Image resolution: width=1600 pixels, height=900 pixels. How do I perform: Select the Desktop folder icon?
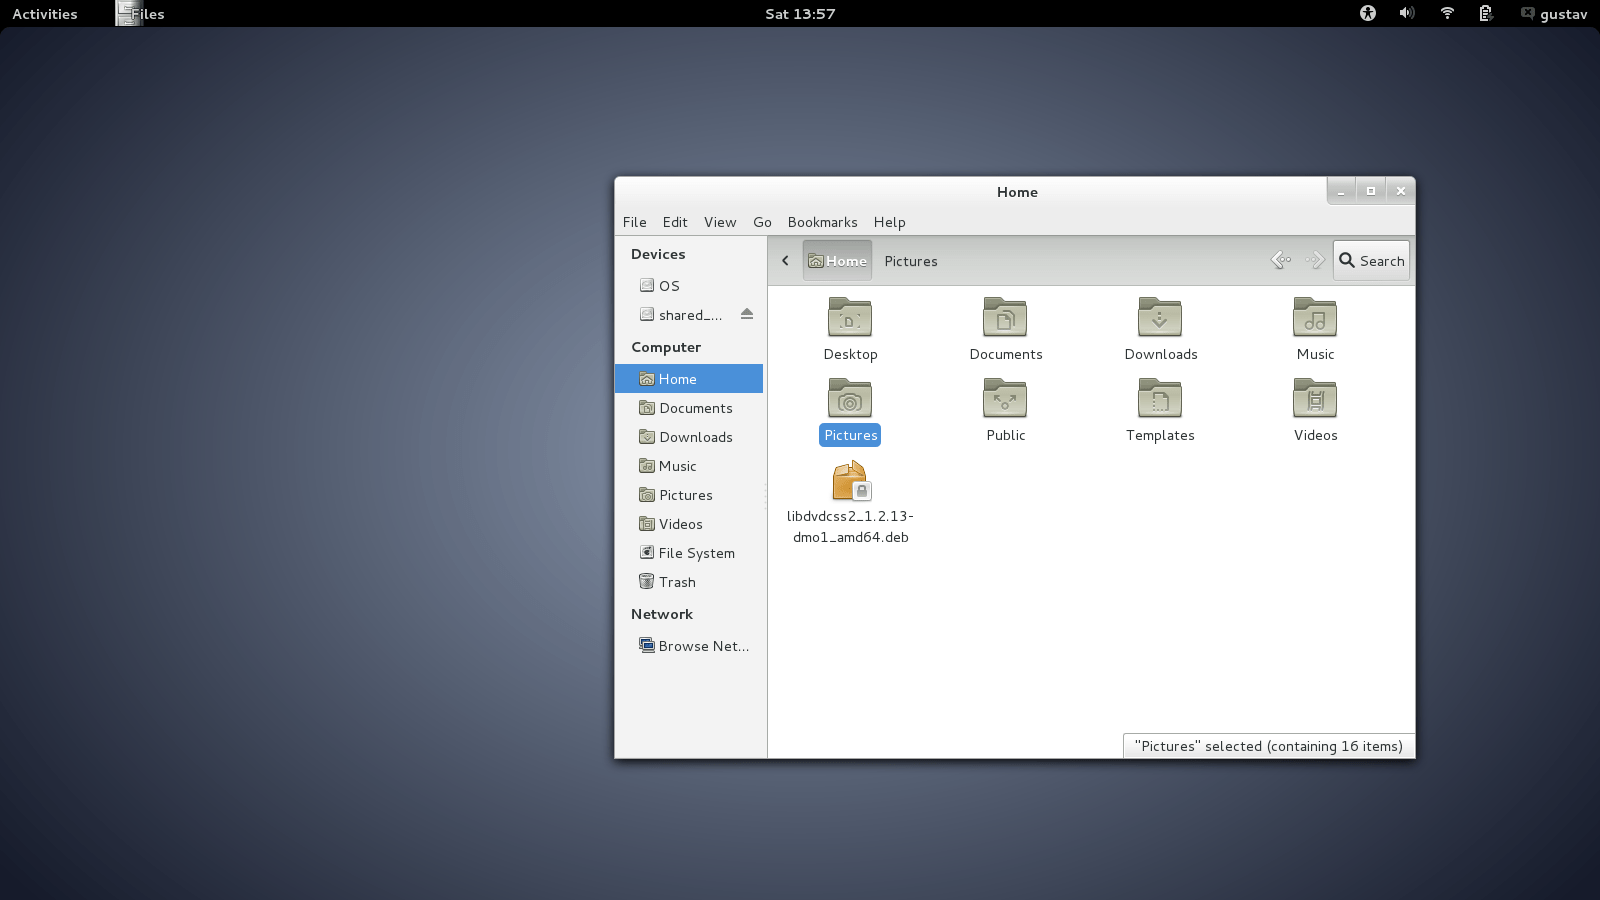pyautogui.click(x=849, y=318)
